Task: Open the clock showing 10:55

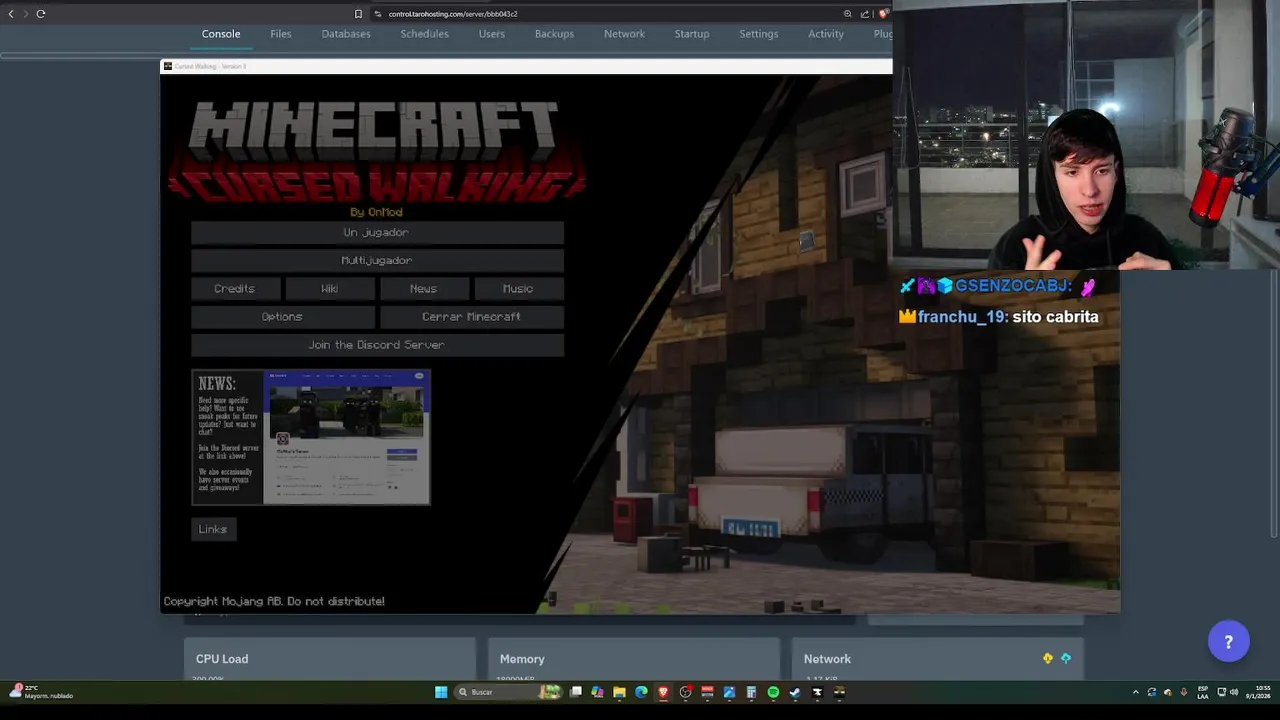Action: point(1258,692)
